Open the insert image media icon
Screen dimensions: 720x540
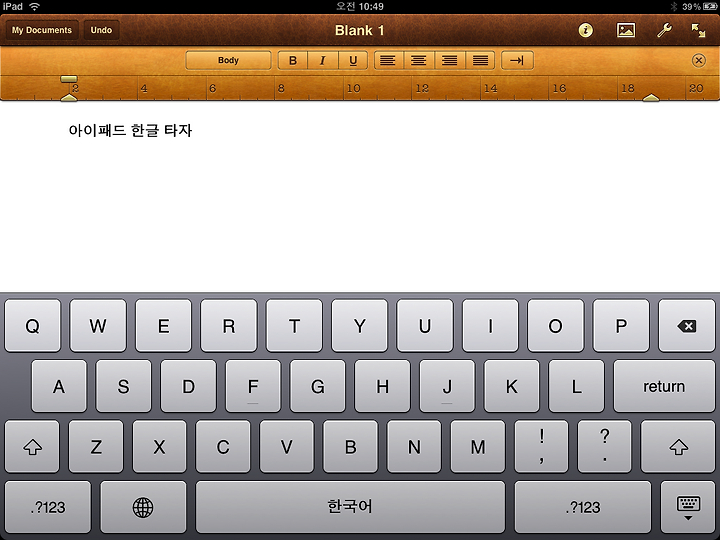point(626,30)
